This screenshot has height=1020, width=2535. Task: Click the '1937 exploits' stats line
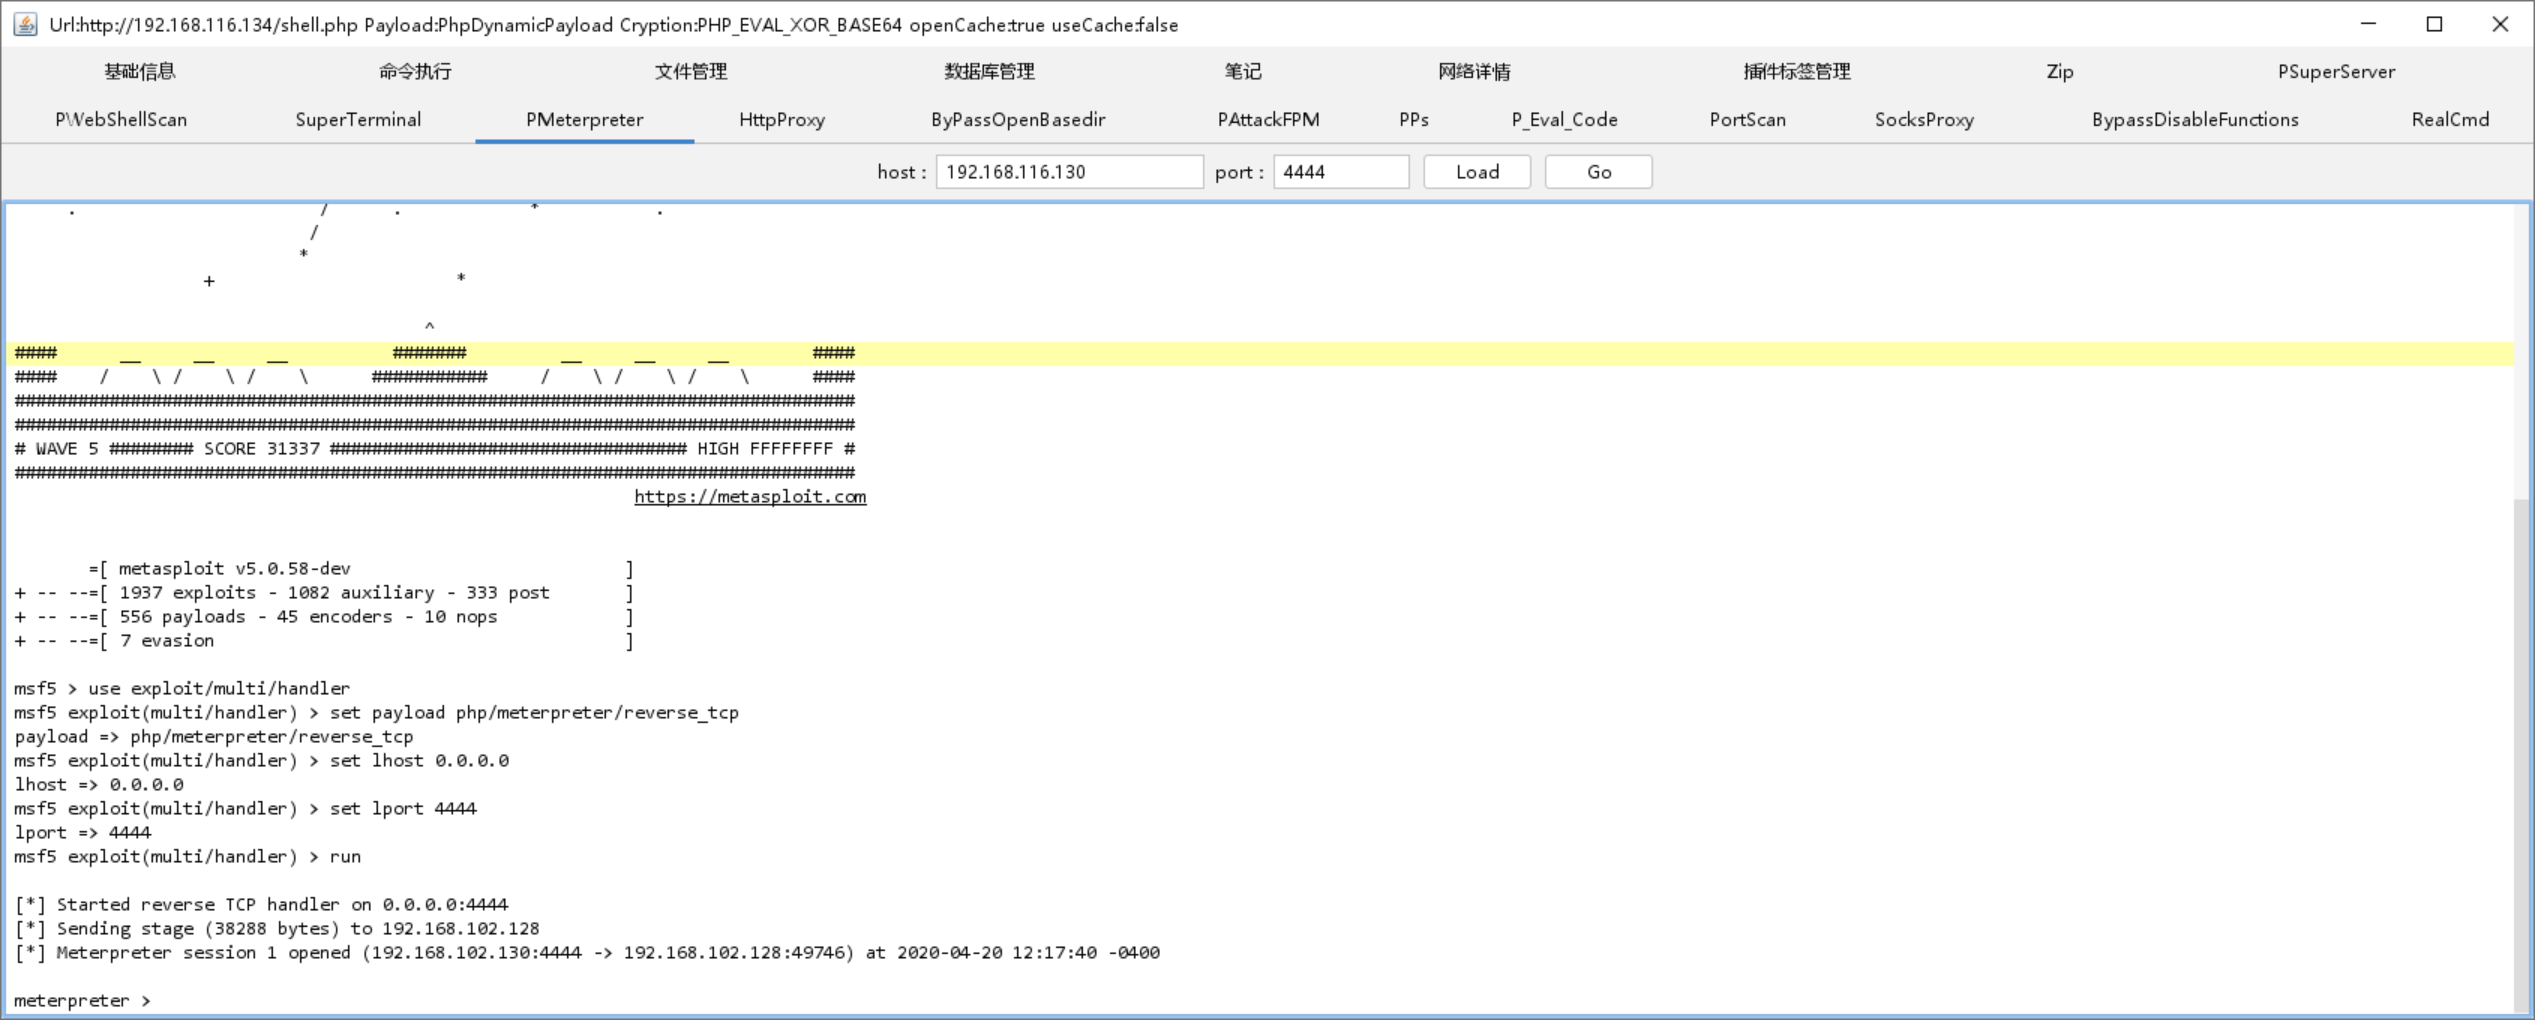coord(324,593)
